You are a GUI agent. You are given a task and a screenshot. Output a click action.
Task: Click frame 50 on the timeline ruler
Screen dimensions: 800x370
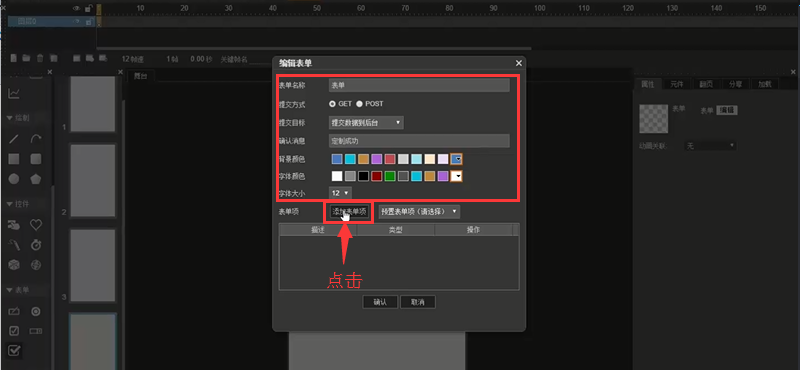317,8
